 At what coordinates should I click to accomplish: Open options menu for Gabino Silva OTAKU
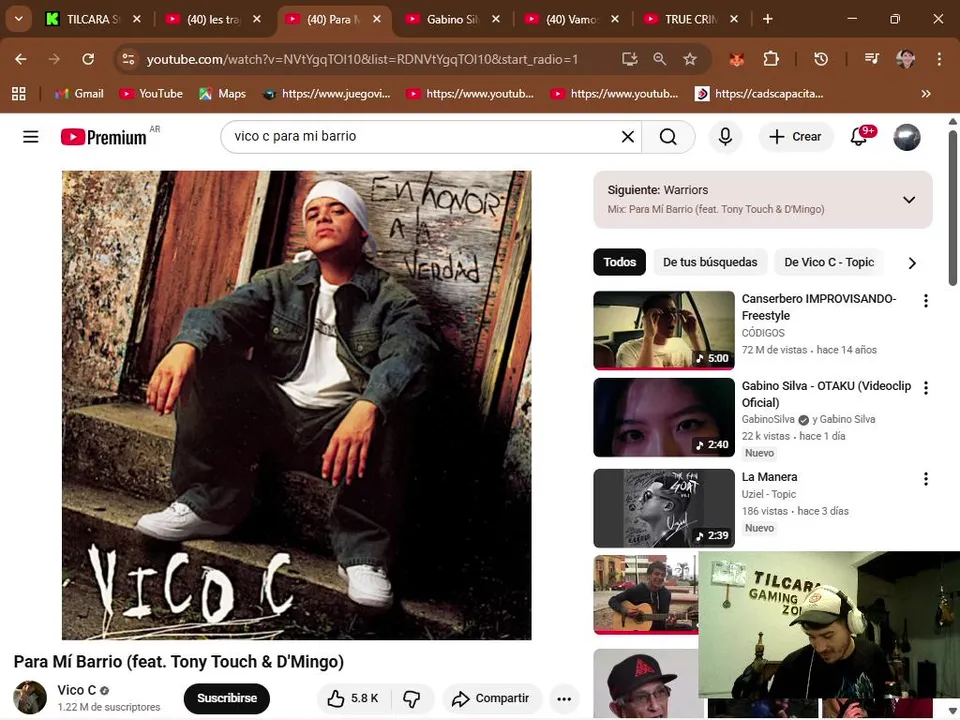(x=926, y=388)
